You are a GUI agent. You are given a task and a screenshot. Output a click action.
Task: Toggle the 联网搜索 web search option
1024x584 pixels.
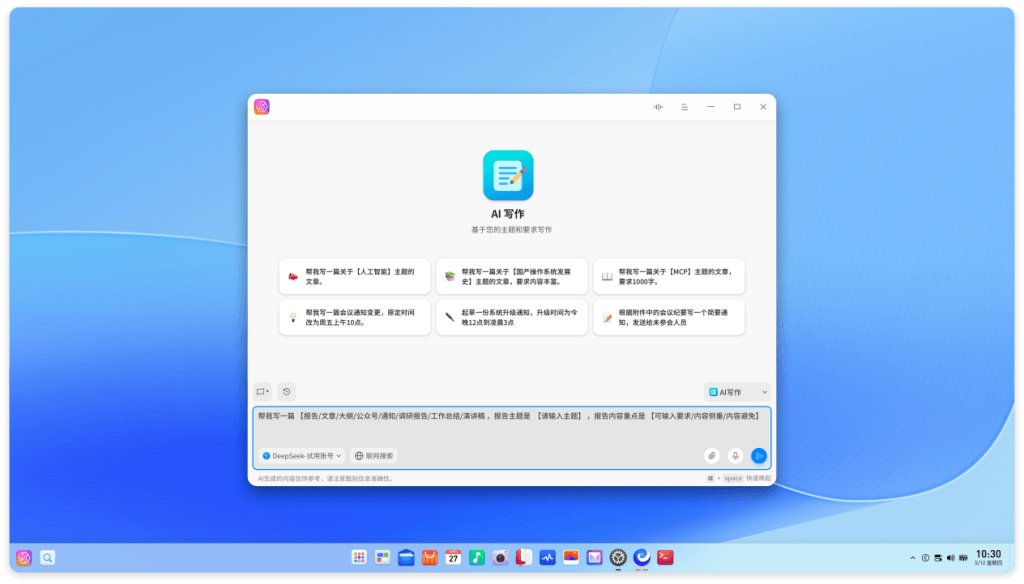tap(374, 456)
